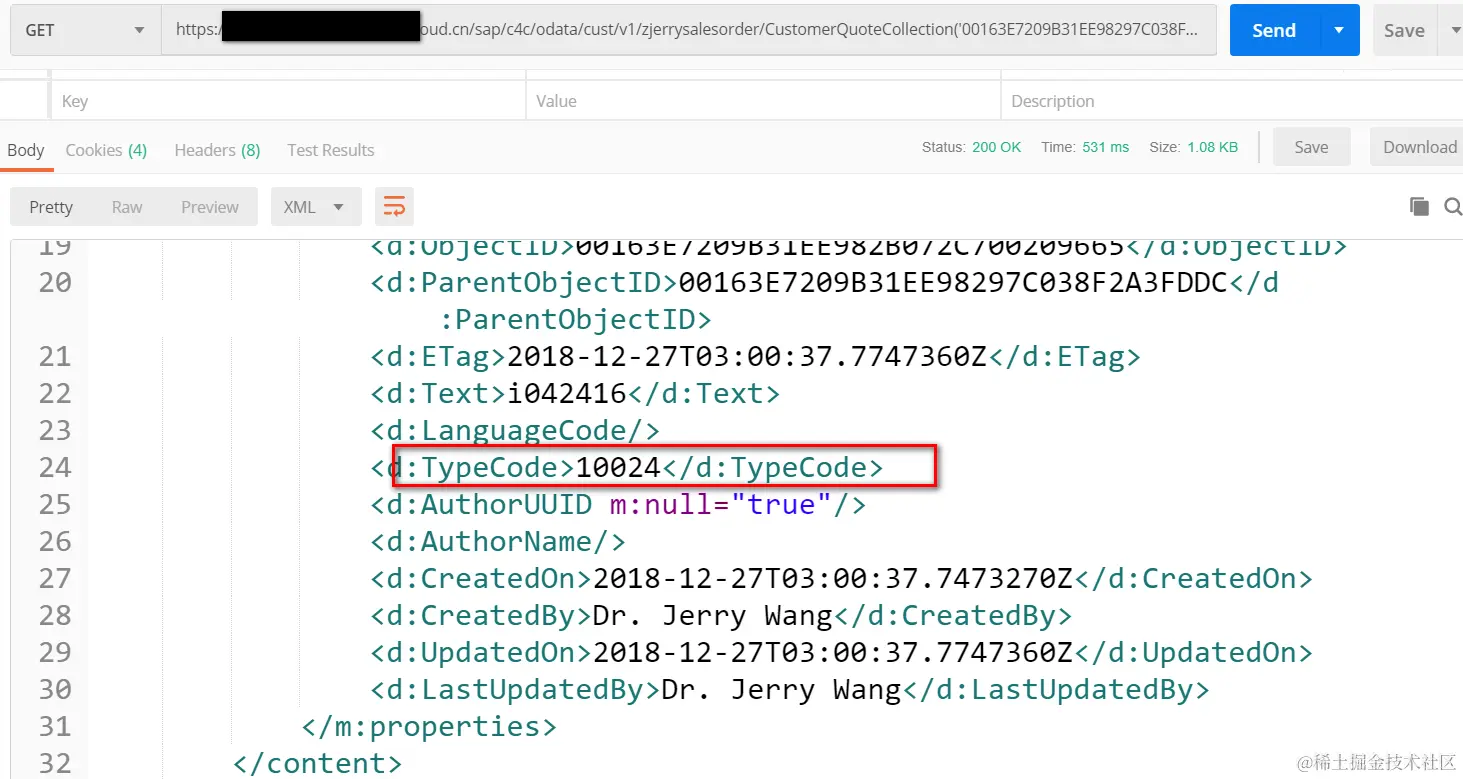Save the request using top Save button

(x=1404, y=30)
